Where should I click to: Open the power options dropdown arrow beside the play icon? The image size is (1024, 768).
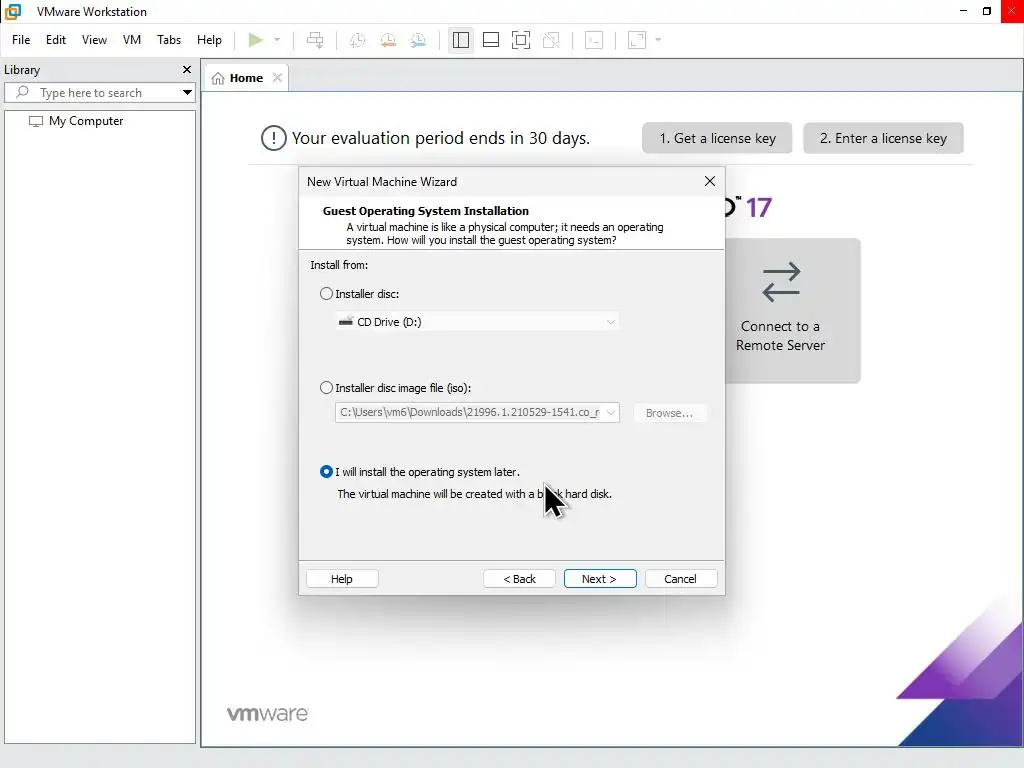[x=277, y=40]
